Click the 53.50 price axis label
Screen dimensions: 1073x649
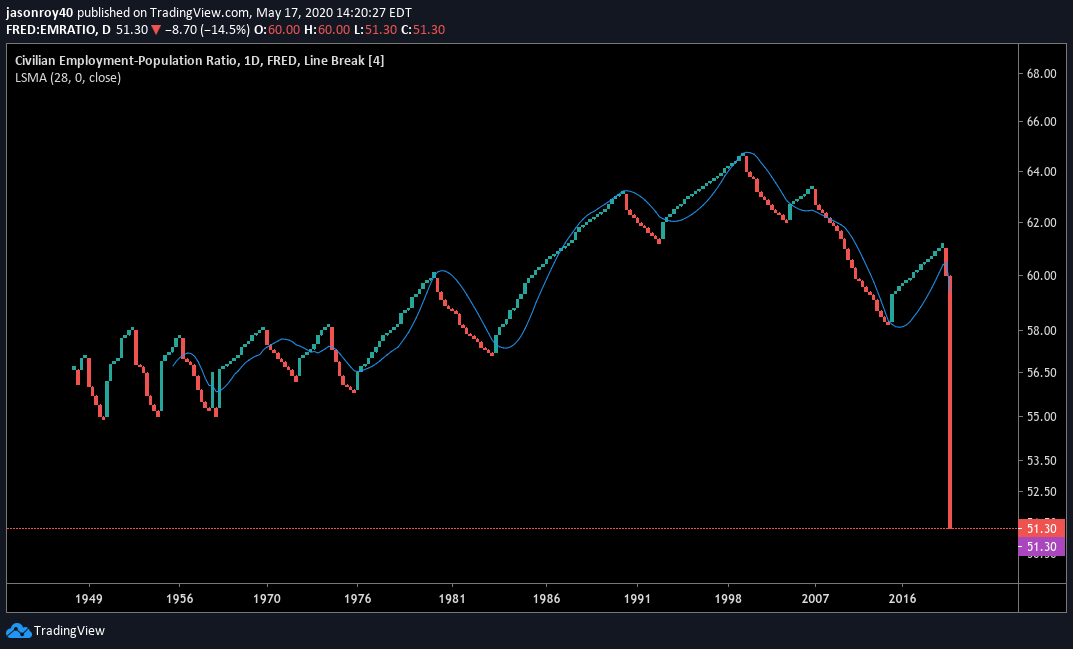click(1042, 460)
